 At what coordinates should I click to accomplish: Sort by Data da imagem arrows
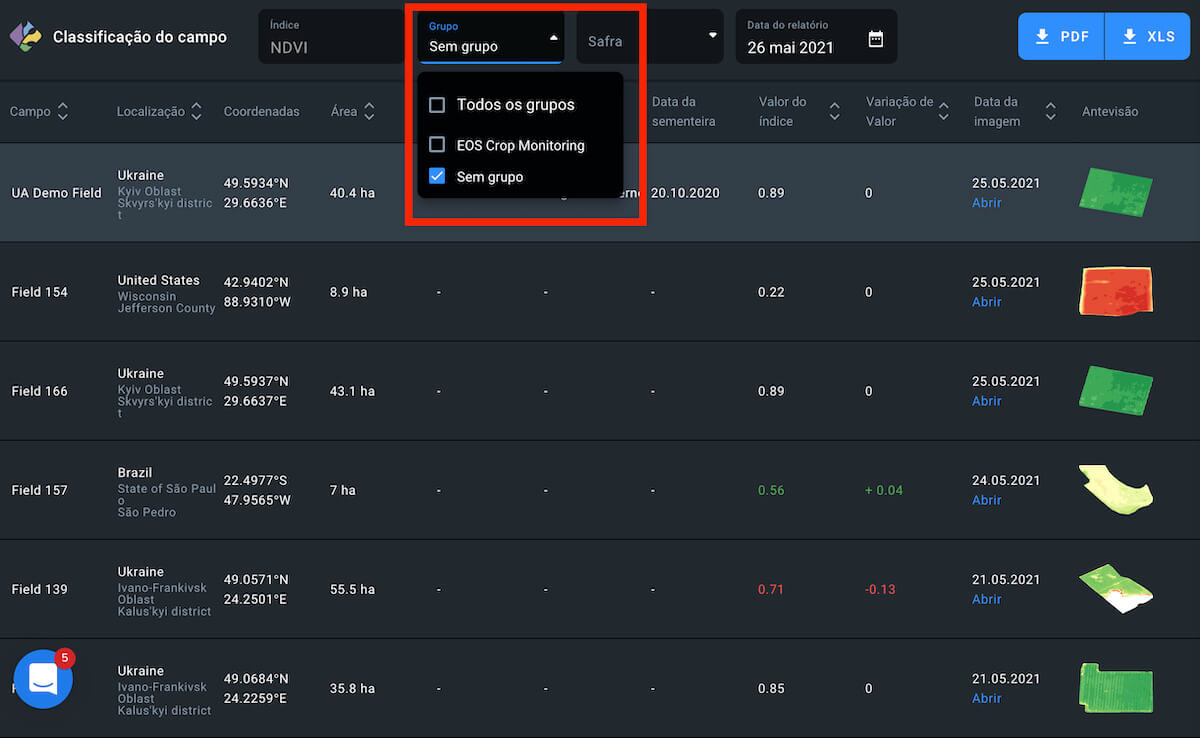1050,112
